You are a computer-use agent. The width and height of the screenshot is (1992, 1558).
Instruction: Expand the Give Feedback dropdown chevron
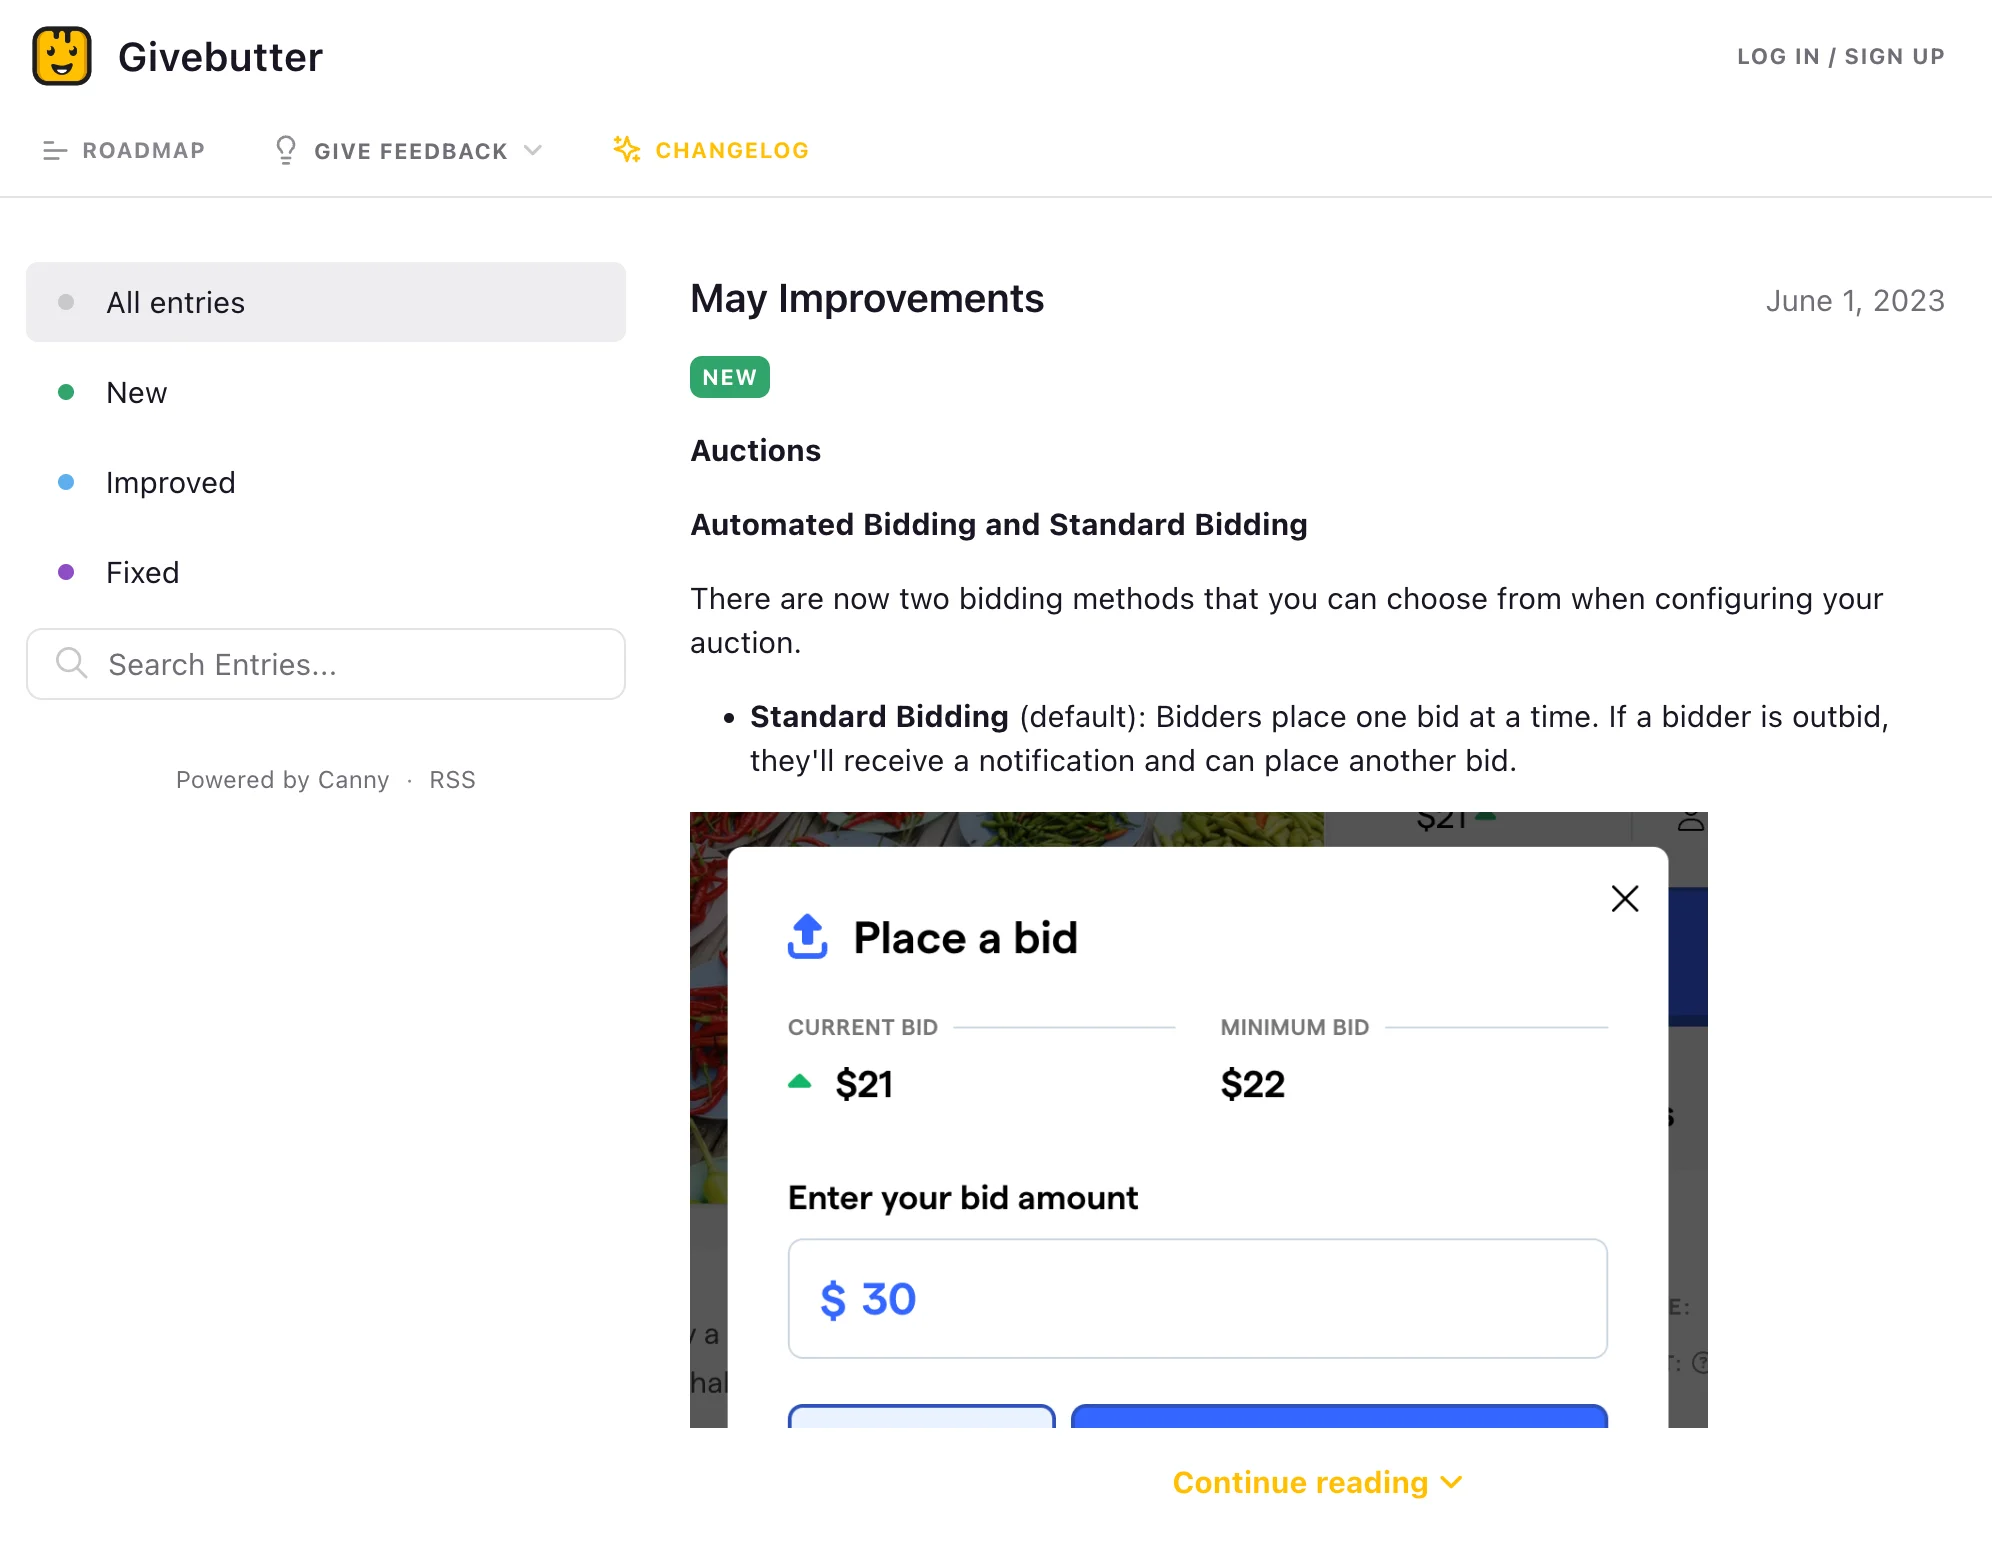(534, 151)
